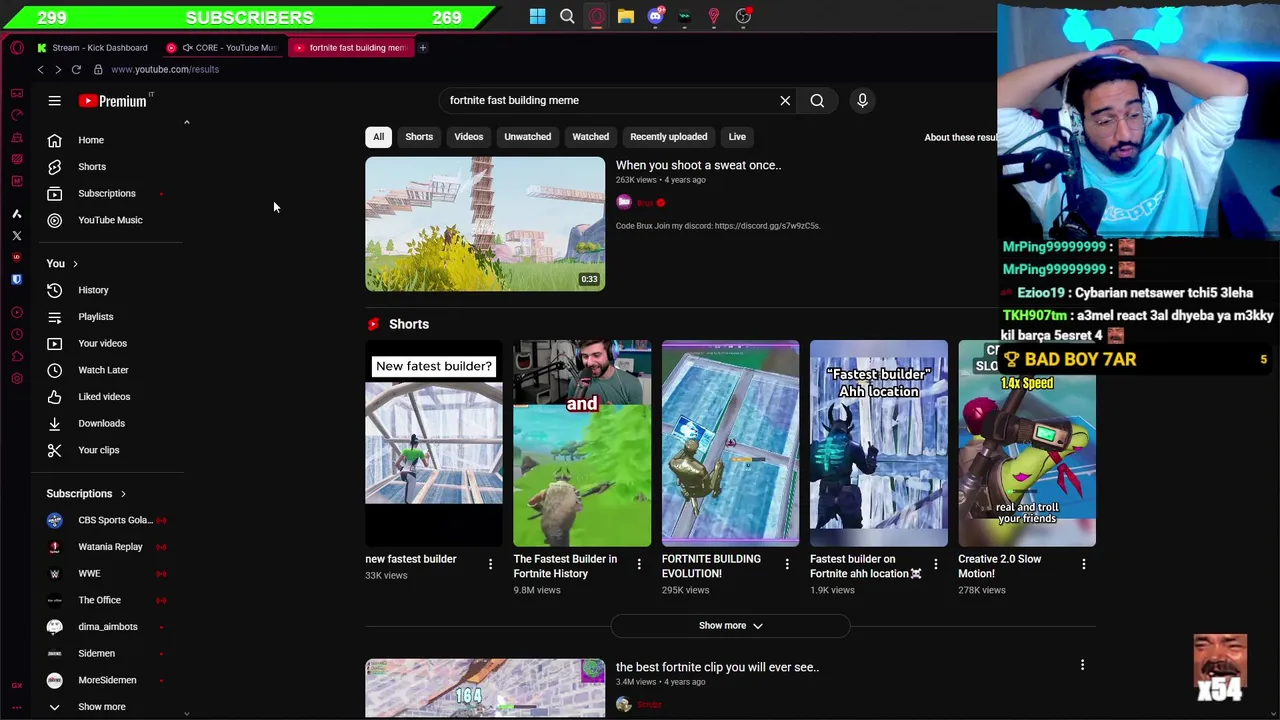Go forward in the browser
The height and width of the screenshot is (720, 1280).
(58, 69)
